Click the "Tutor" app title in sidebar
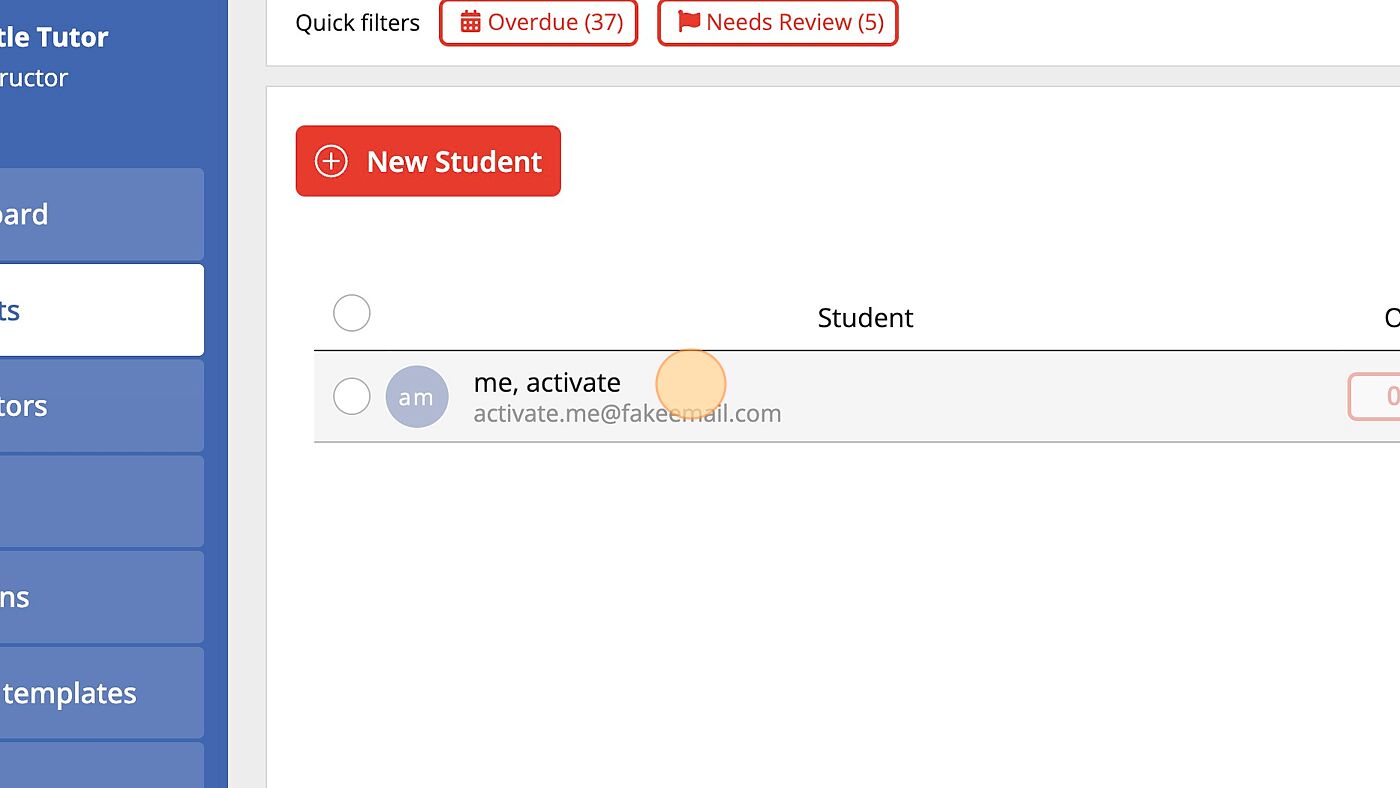 point(72,37)
